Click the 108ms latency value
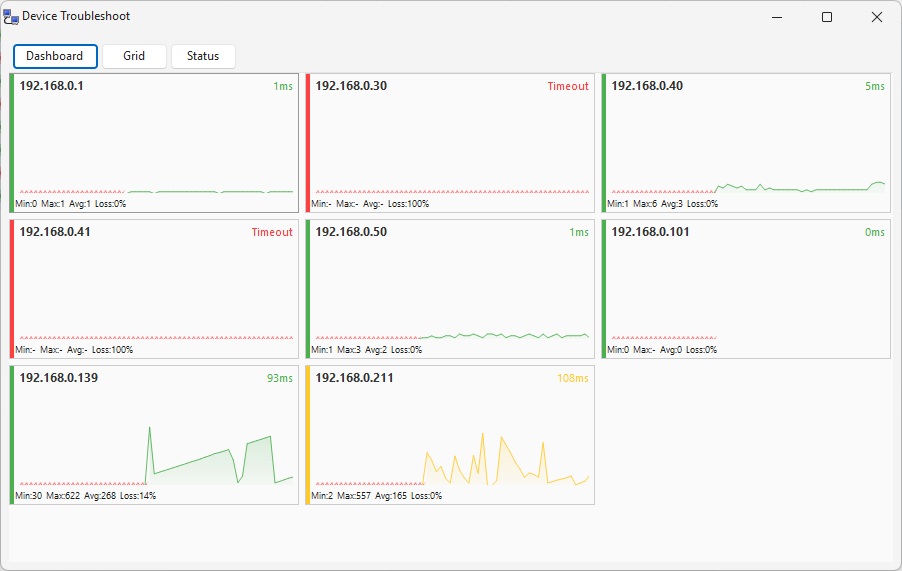The height and width of the screenshot is (571, 902). [x=574, y=378]
